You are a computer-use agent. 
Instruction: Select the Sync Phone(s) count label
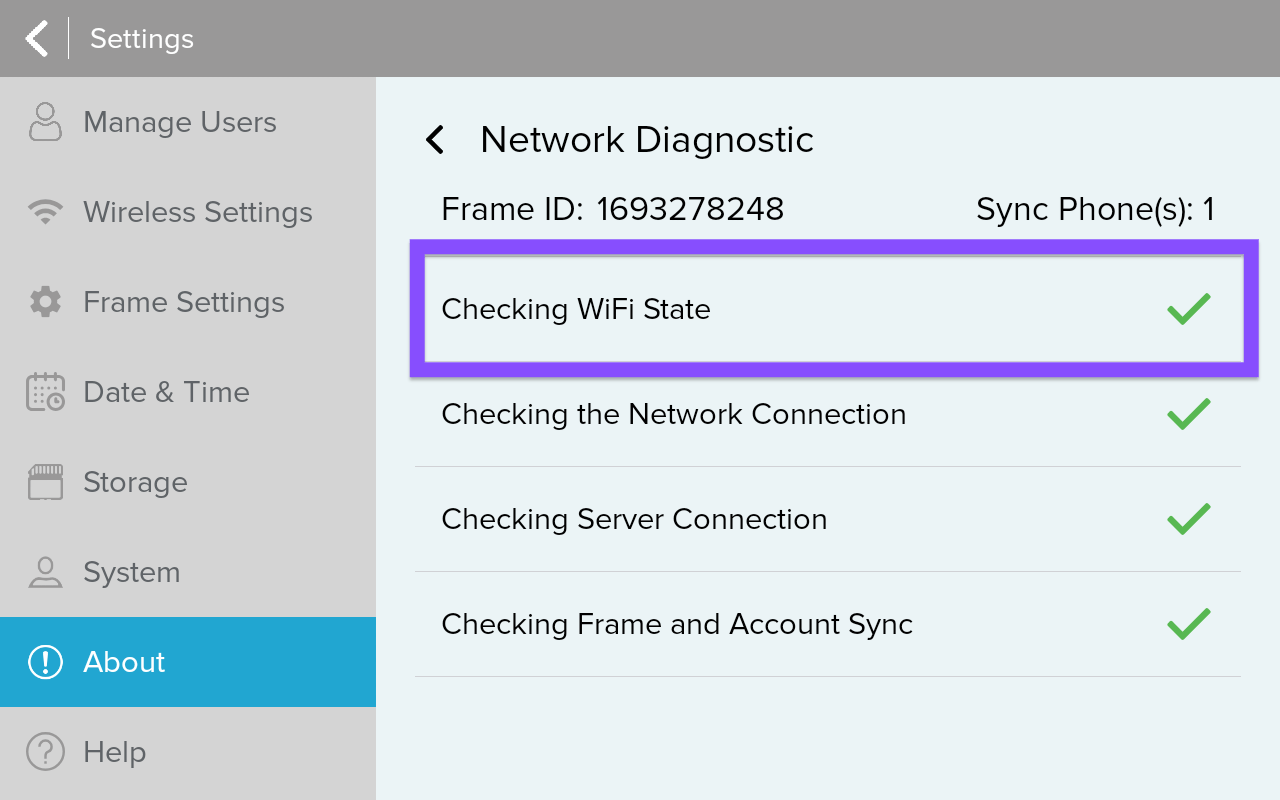click(x=1095, y=209)
